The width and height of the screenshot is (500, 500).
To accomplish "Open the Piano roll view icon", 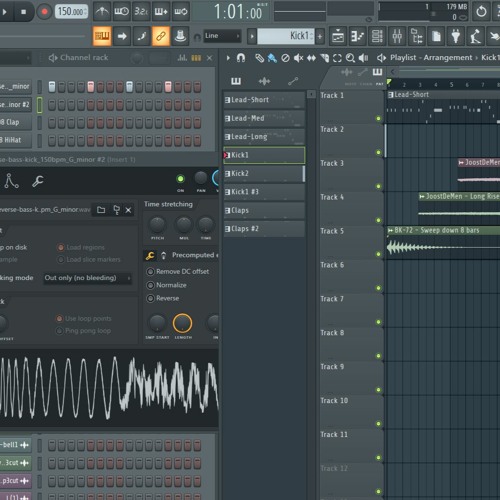I will tap(357, 36).
